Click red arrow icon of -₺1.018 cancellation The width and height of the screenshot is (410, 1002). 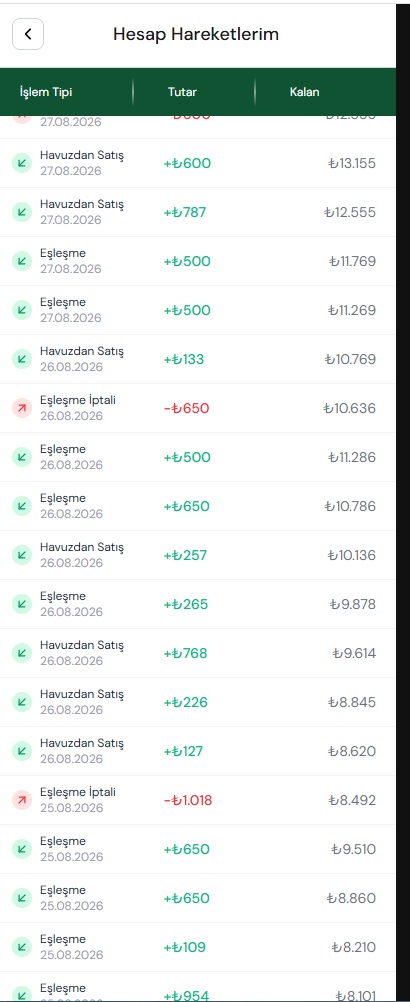22,800
